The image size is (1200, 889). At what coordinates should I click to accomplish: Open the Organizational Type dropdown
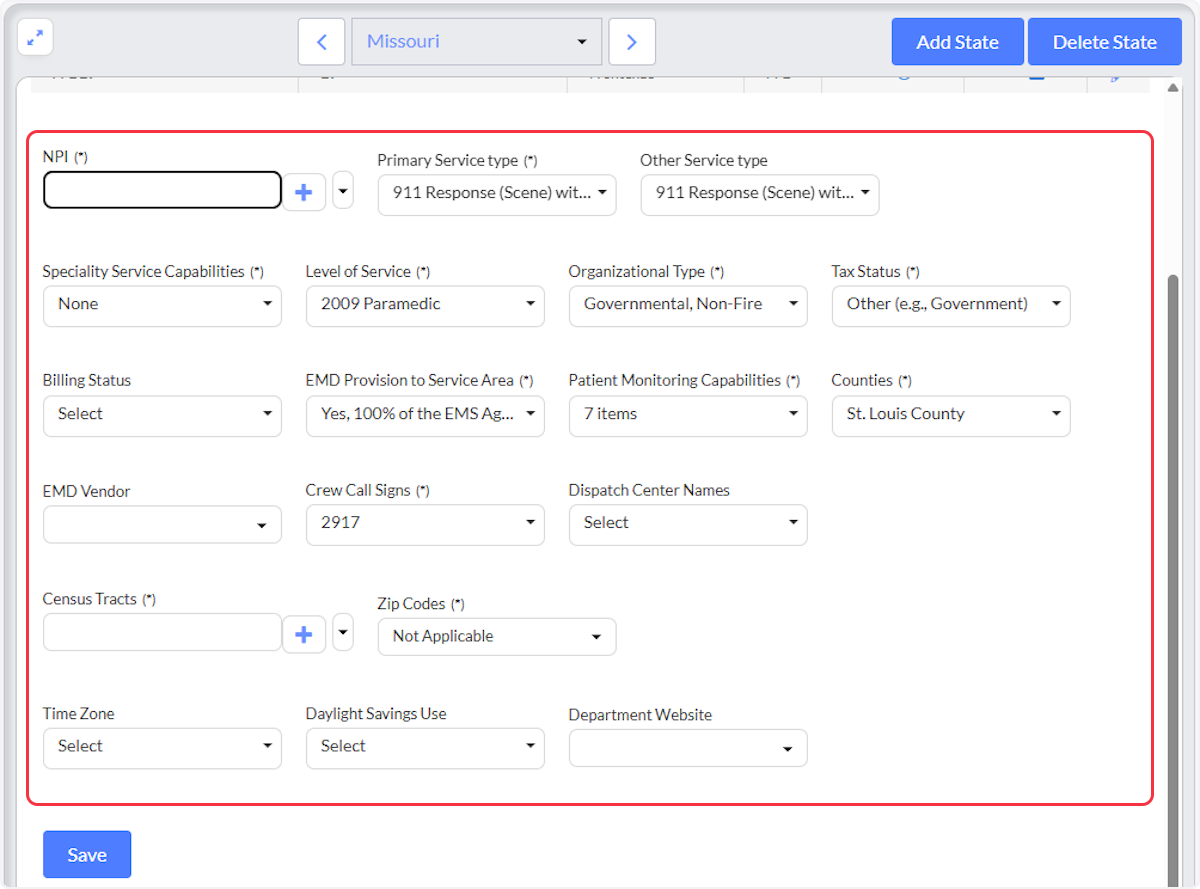click(688, 305)
